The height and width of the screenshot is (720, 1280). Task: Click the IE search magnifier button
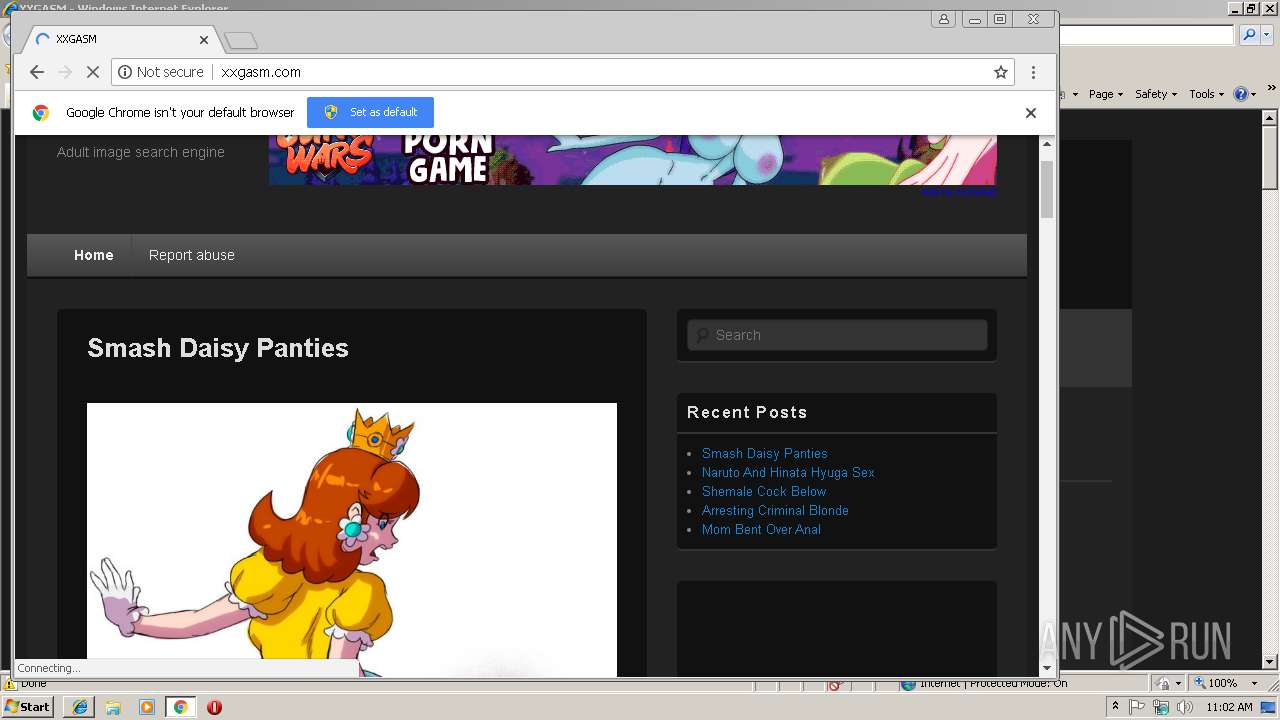coord(1248,35)
